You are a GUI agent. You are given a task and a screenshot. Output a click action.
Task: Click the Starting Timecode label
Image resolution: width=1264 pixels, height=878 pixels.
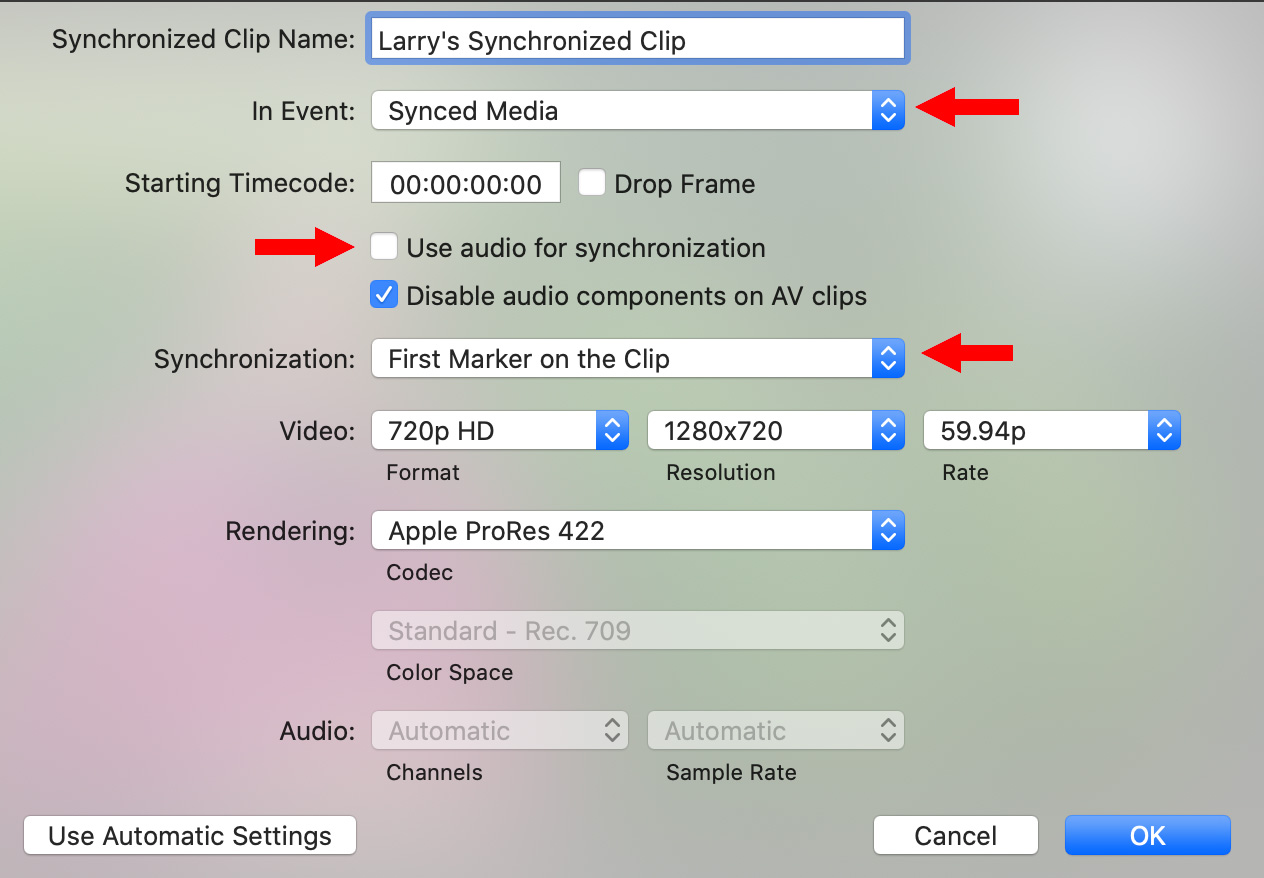coord(240,183)
